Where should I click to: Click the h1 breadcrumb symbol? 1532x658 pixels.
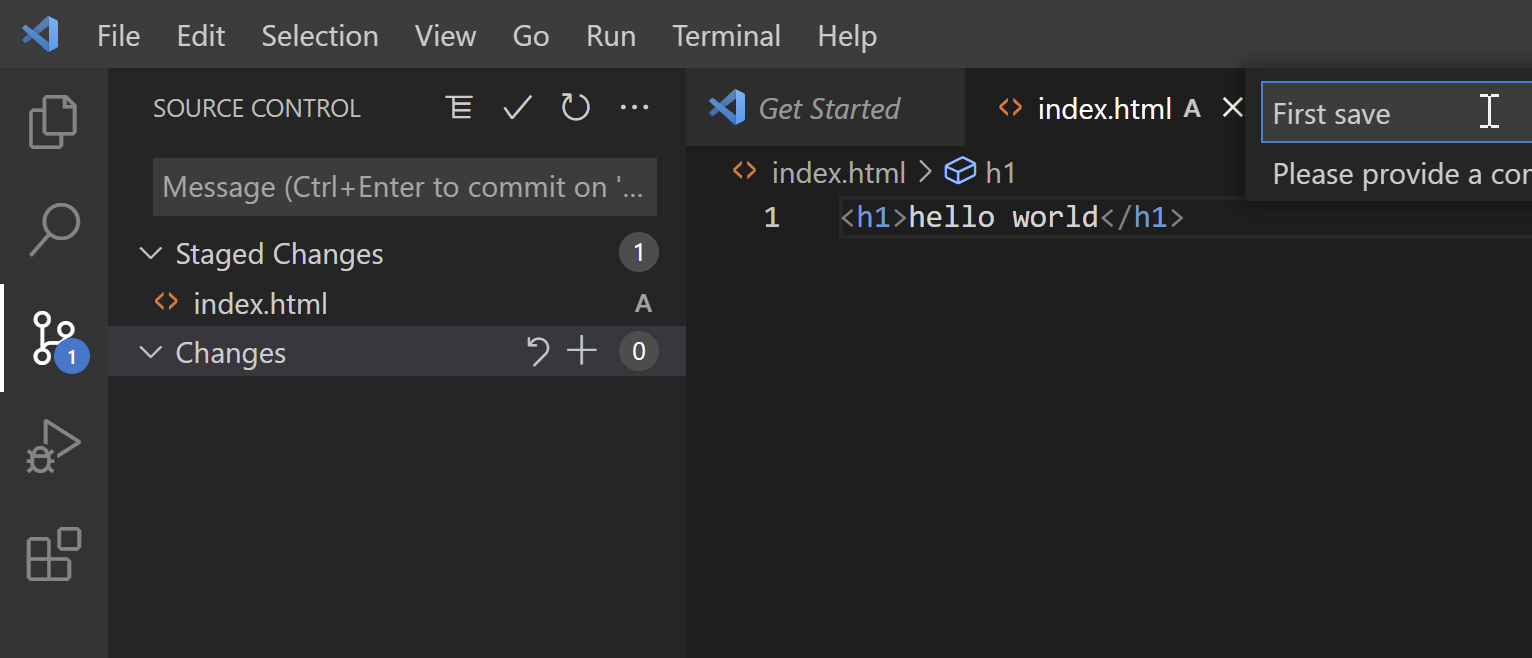[x=999, y=173]
